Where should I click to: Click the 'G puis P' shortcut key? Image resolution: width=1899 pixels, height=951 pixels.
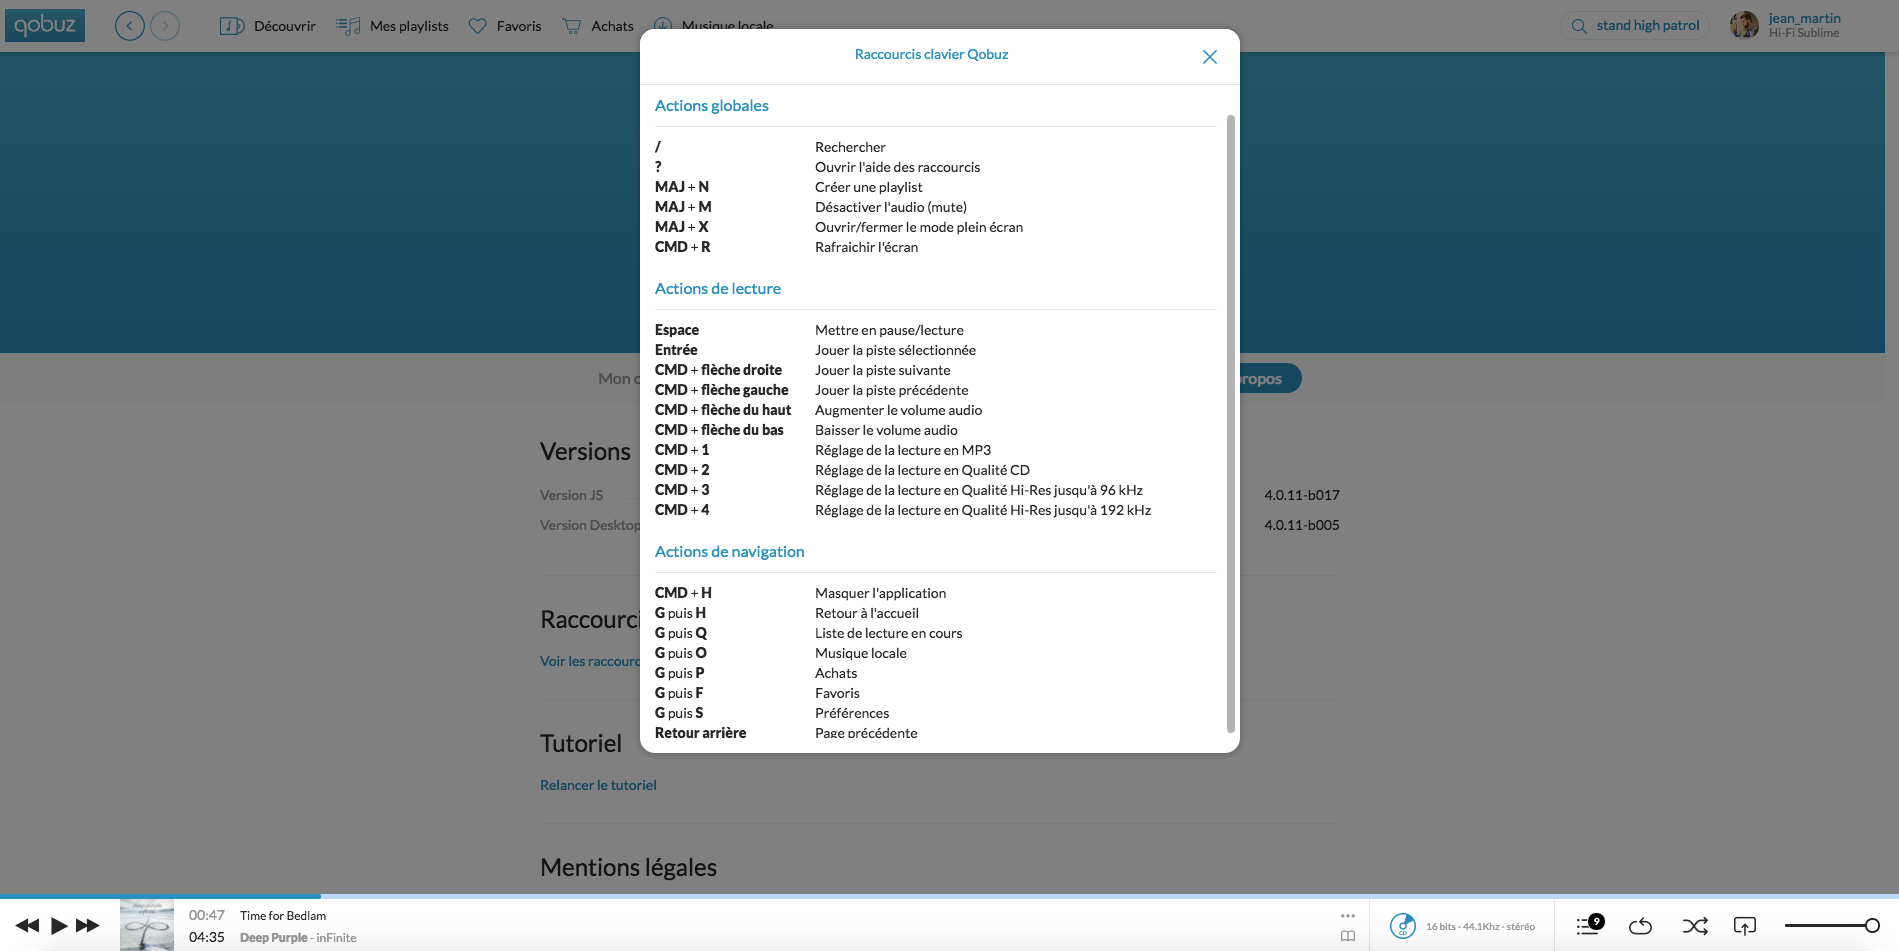[680, 673]
